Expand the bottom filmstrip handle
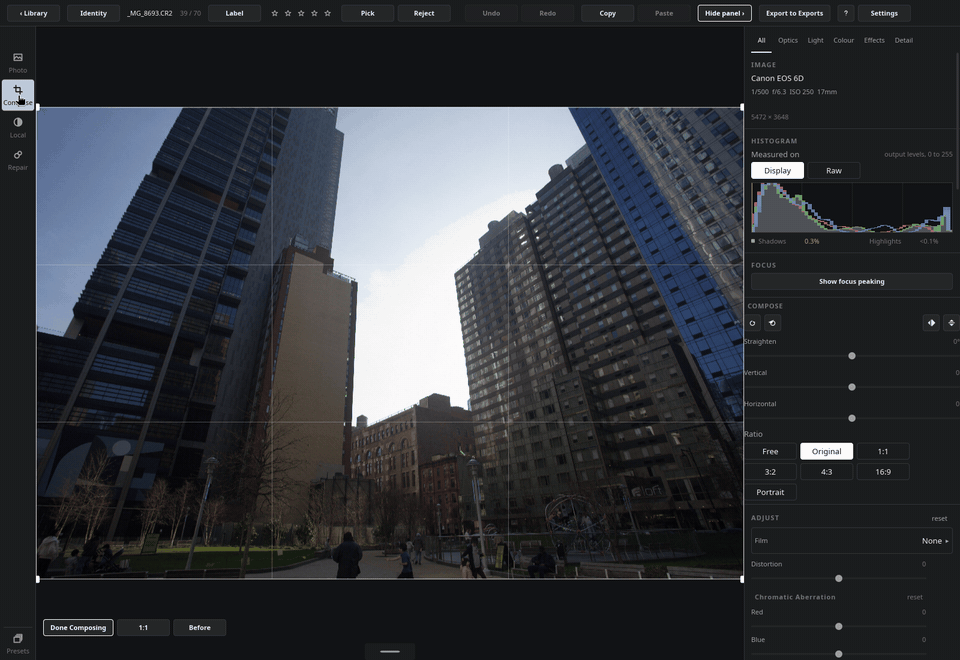This screenshot has height=660, width=960. coord(390,651)
